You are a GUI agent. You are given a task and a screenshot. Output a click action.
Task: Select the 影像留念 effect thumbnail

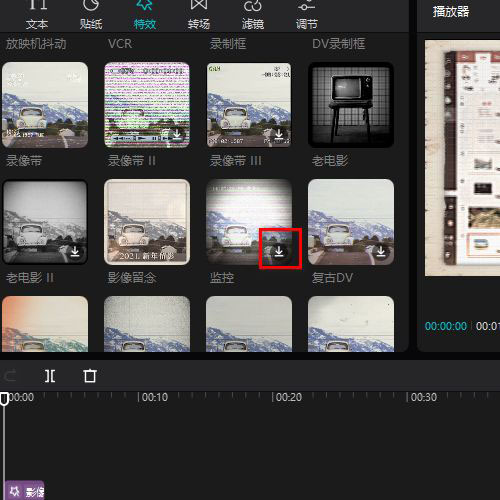tap(147, 222)
